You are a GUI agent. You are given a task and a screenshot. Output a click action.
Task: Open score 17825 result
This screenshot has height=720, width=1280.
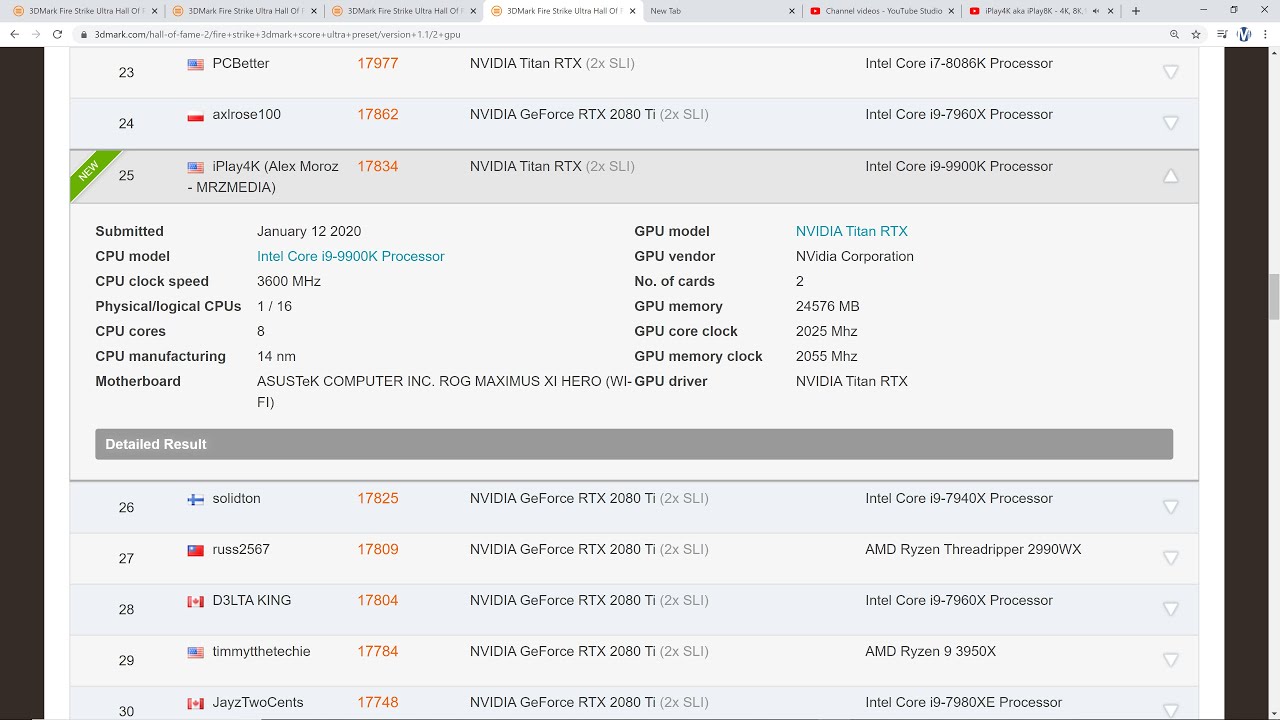378,498
